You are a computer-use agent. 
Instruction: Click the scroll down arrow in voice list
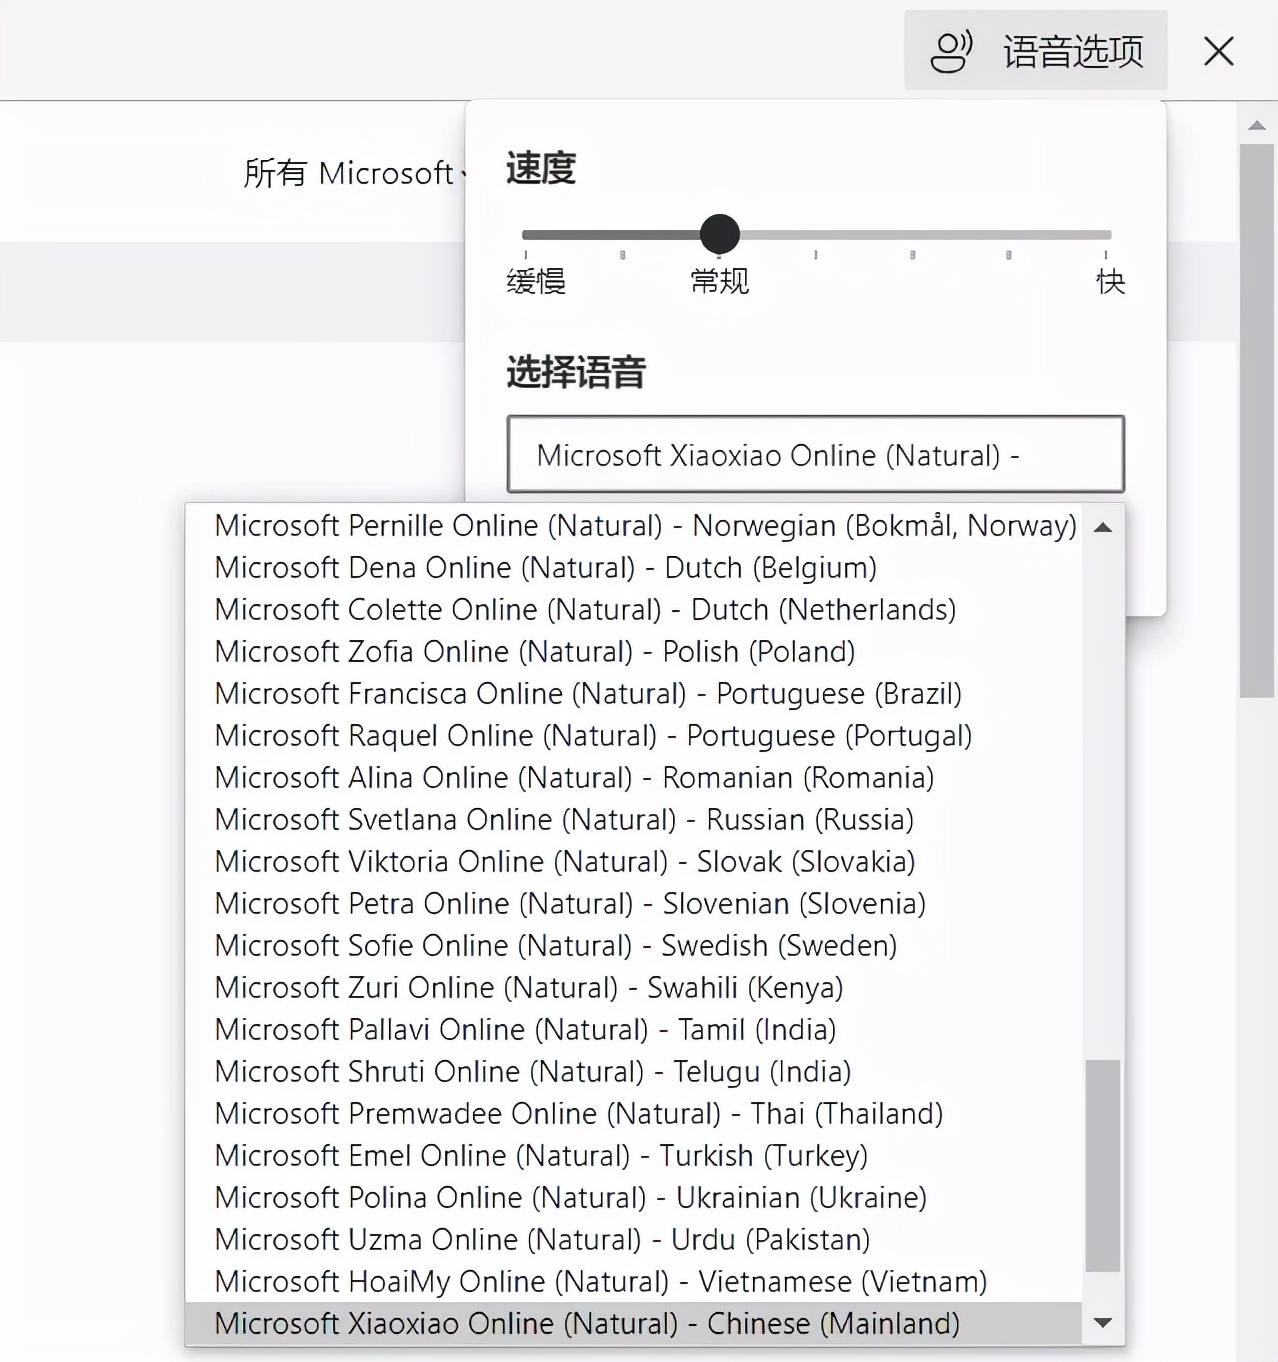coord(1102,1322)
